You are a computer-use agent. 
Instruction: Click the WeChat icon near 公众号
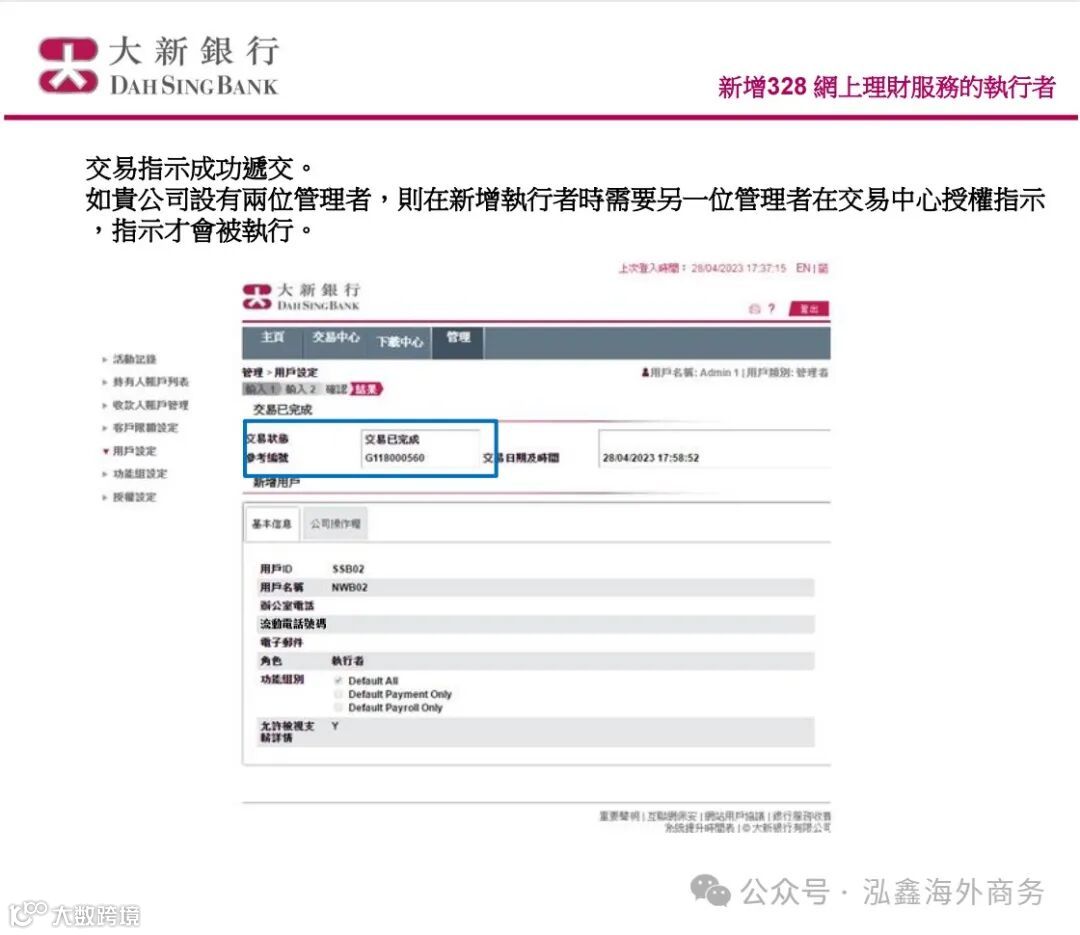point(710,891)
